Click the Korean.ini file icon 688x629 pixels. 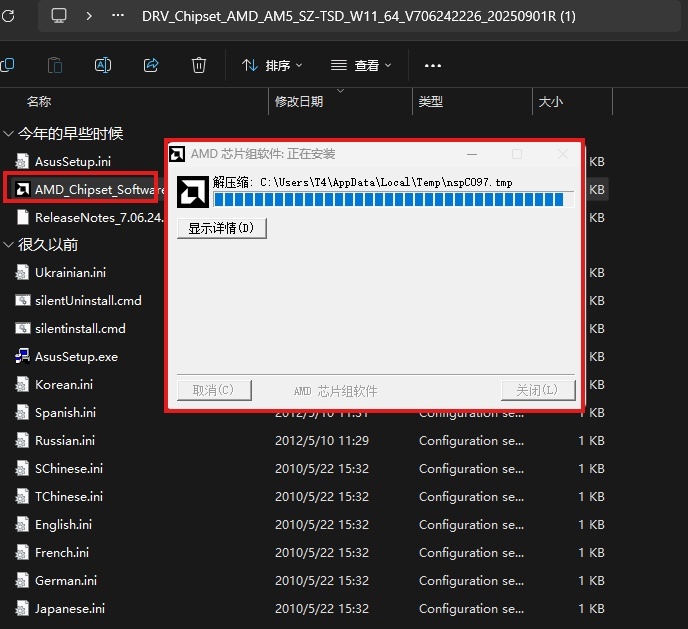22,385
